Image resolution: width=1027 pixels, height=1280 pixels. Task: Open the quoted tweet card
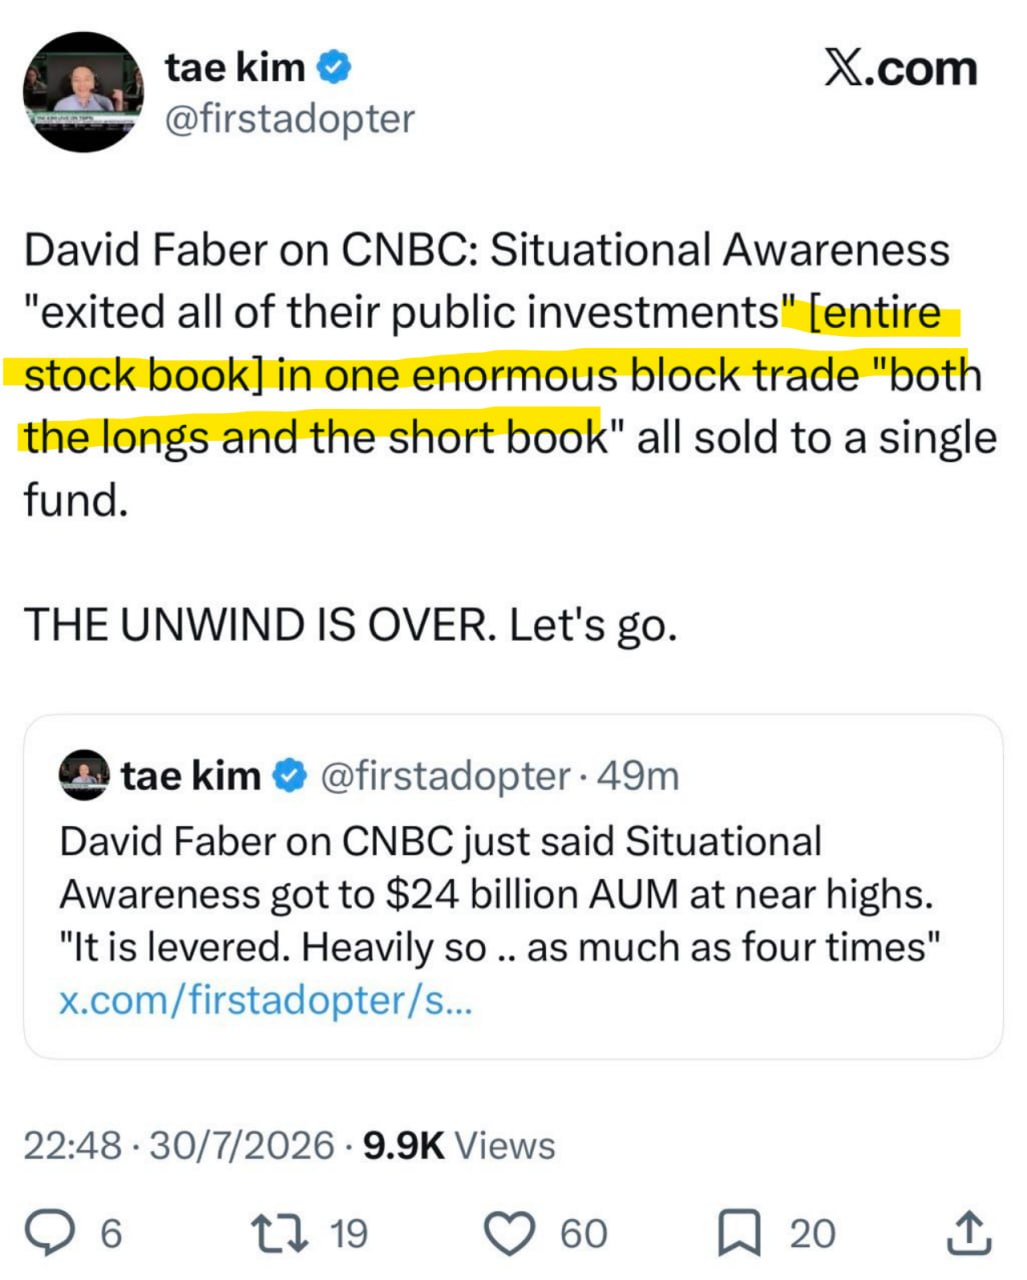[x=513, y=887]
